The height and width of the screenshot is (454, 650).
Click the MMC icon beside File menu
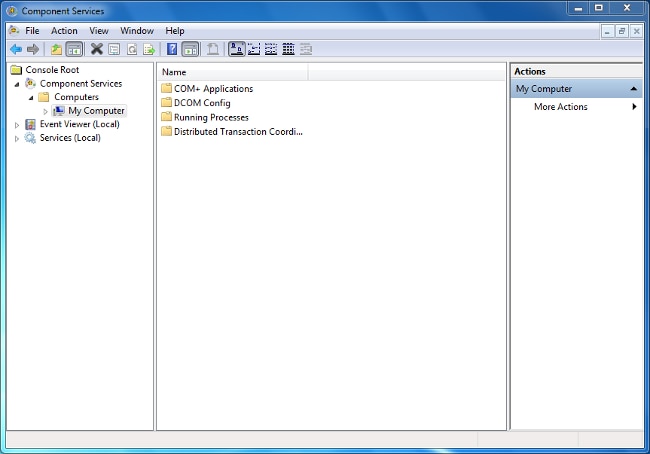[14, 31]
